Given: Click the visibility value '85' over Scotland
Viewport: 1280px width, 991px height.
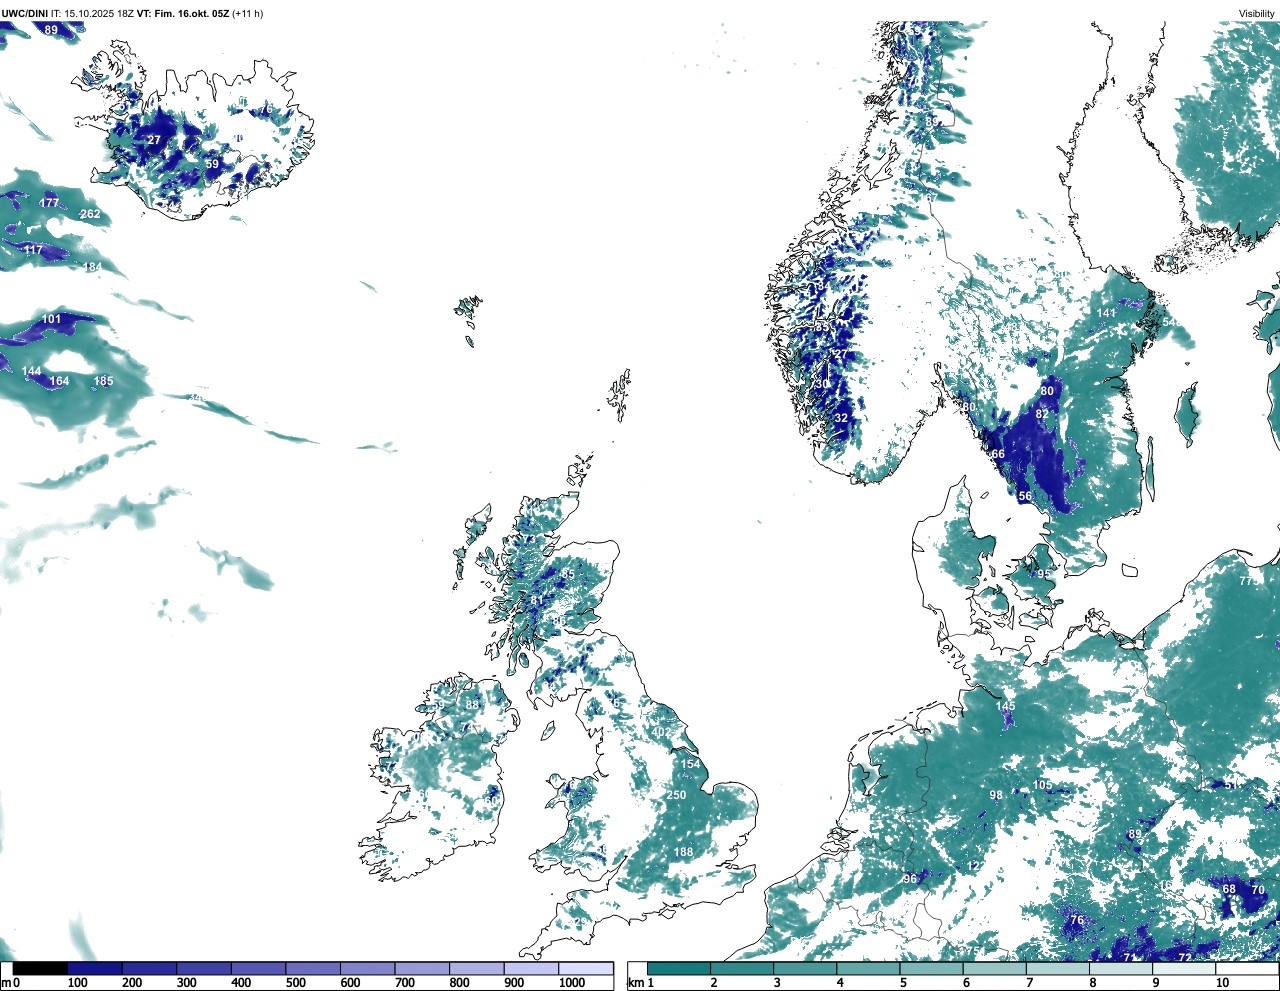Looking at the screenshot, I should pos(568,574).
